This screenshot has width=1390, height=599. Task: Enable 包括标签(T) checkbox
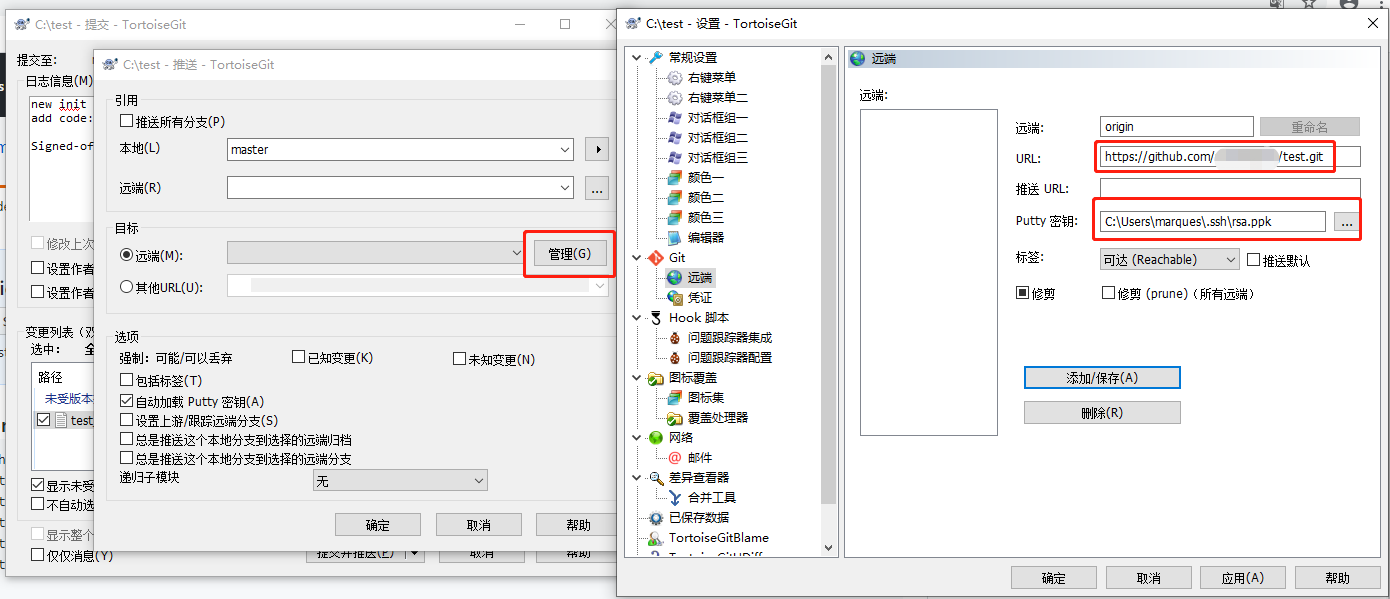126,380
